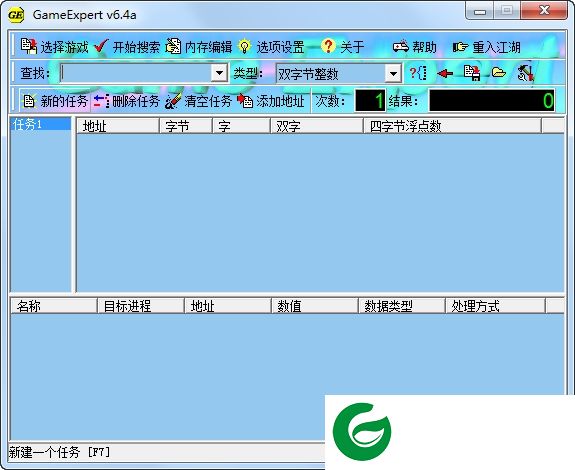
Task: Click the ambulance help icon
Action: (x=401, y=46)
